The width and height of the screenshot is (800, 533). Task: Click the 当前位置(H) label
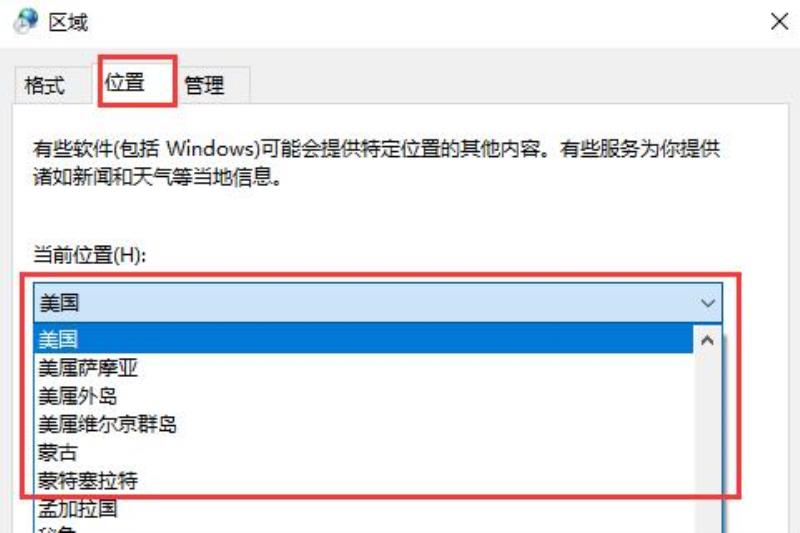(x=90, y=255)
